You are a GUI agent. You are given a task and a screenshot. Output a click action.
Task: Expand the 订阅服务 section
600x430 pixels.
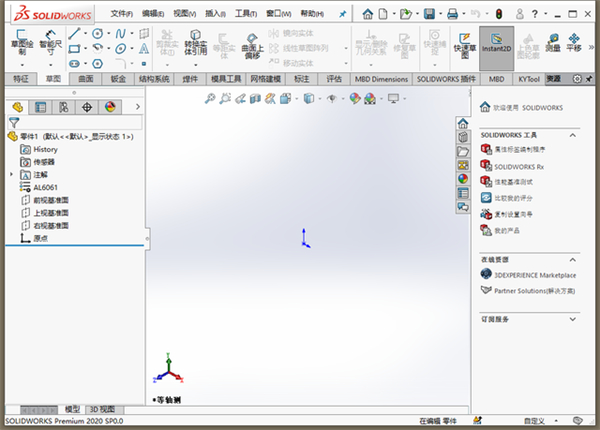point(573,319)
